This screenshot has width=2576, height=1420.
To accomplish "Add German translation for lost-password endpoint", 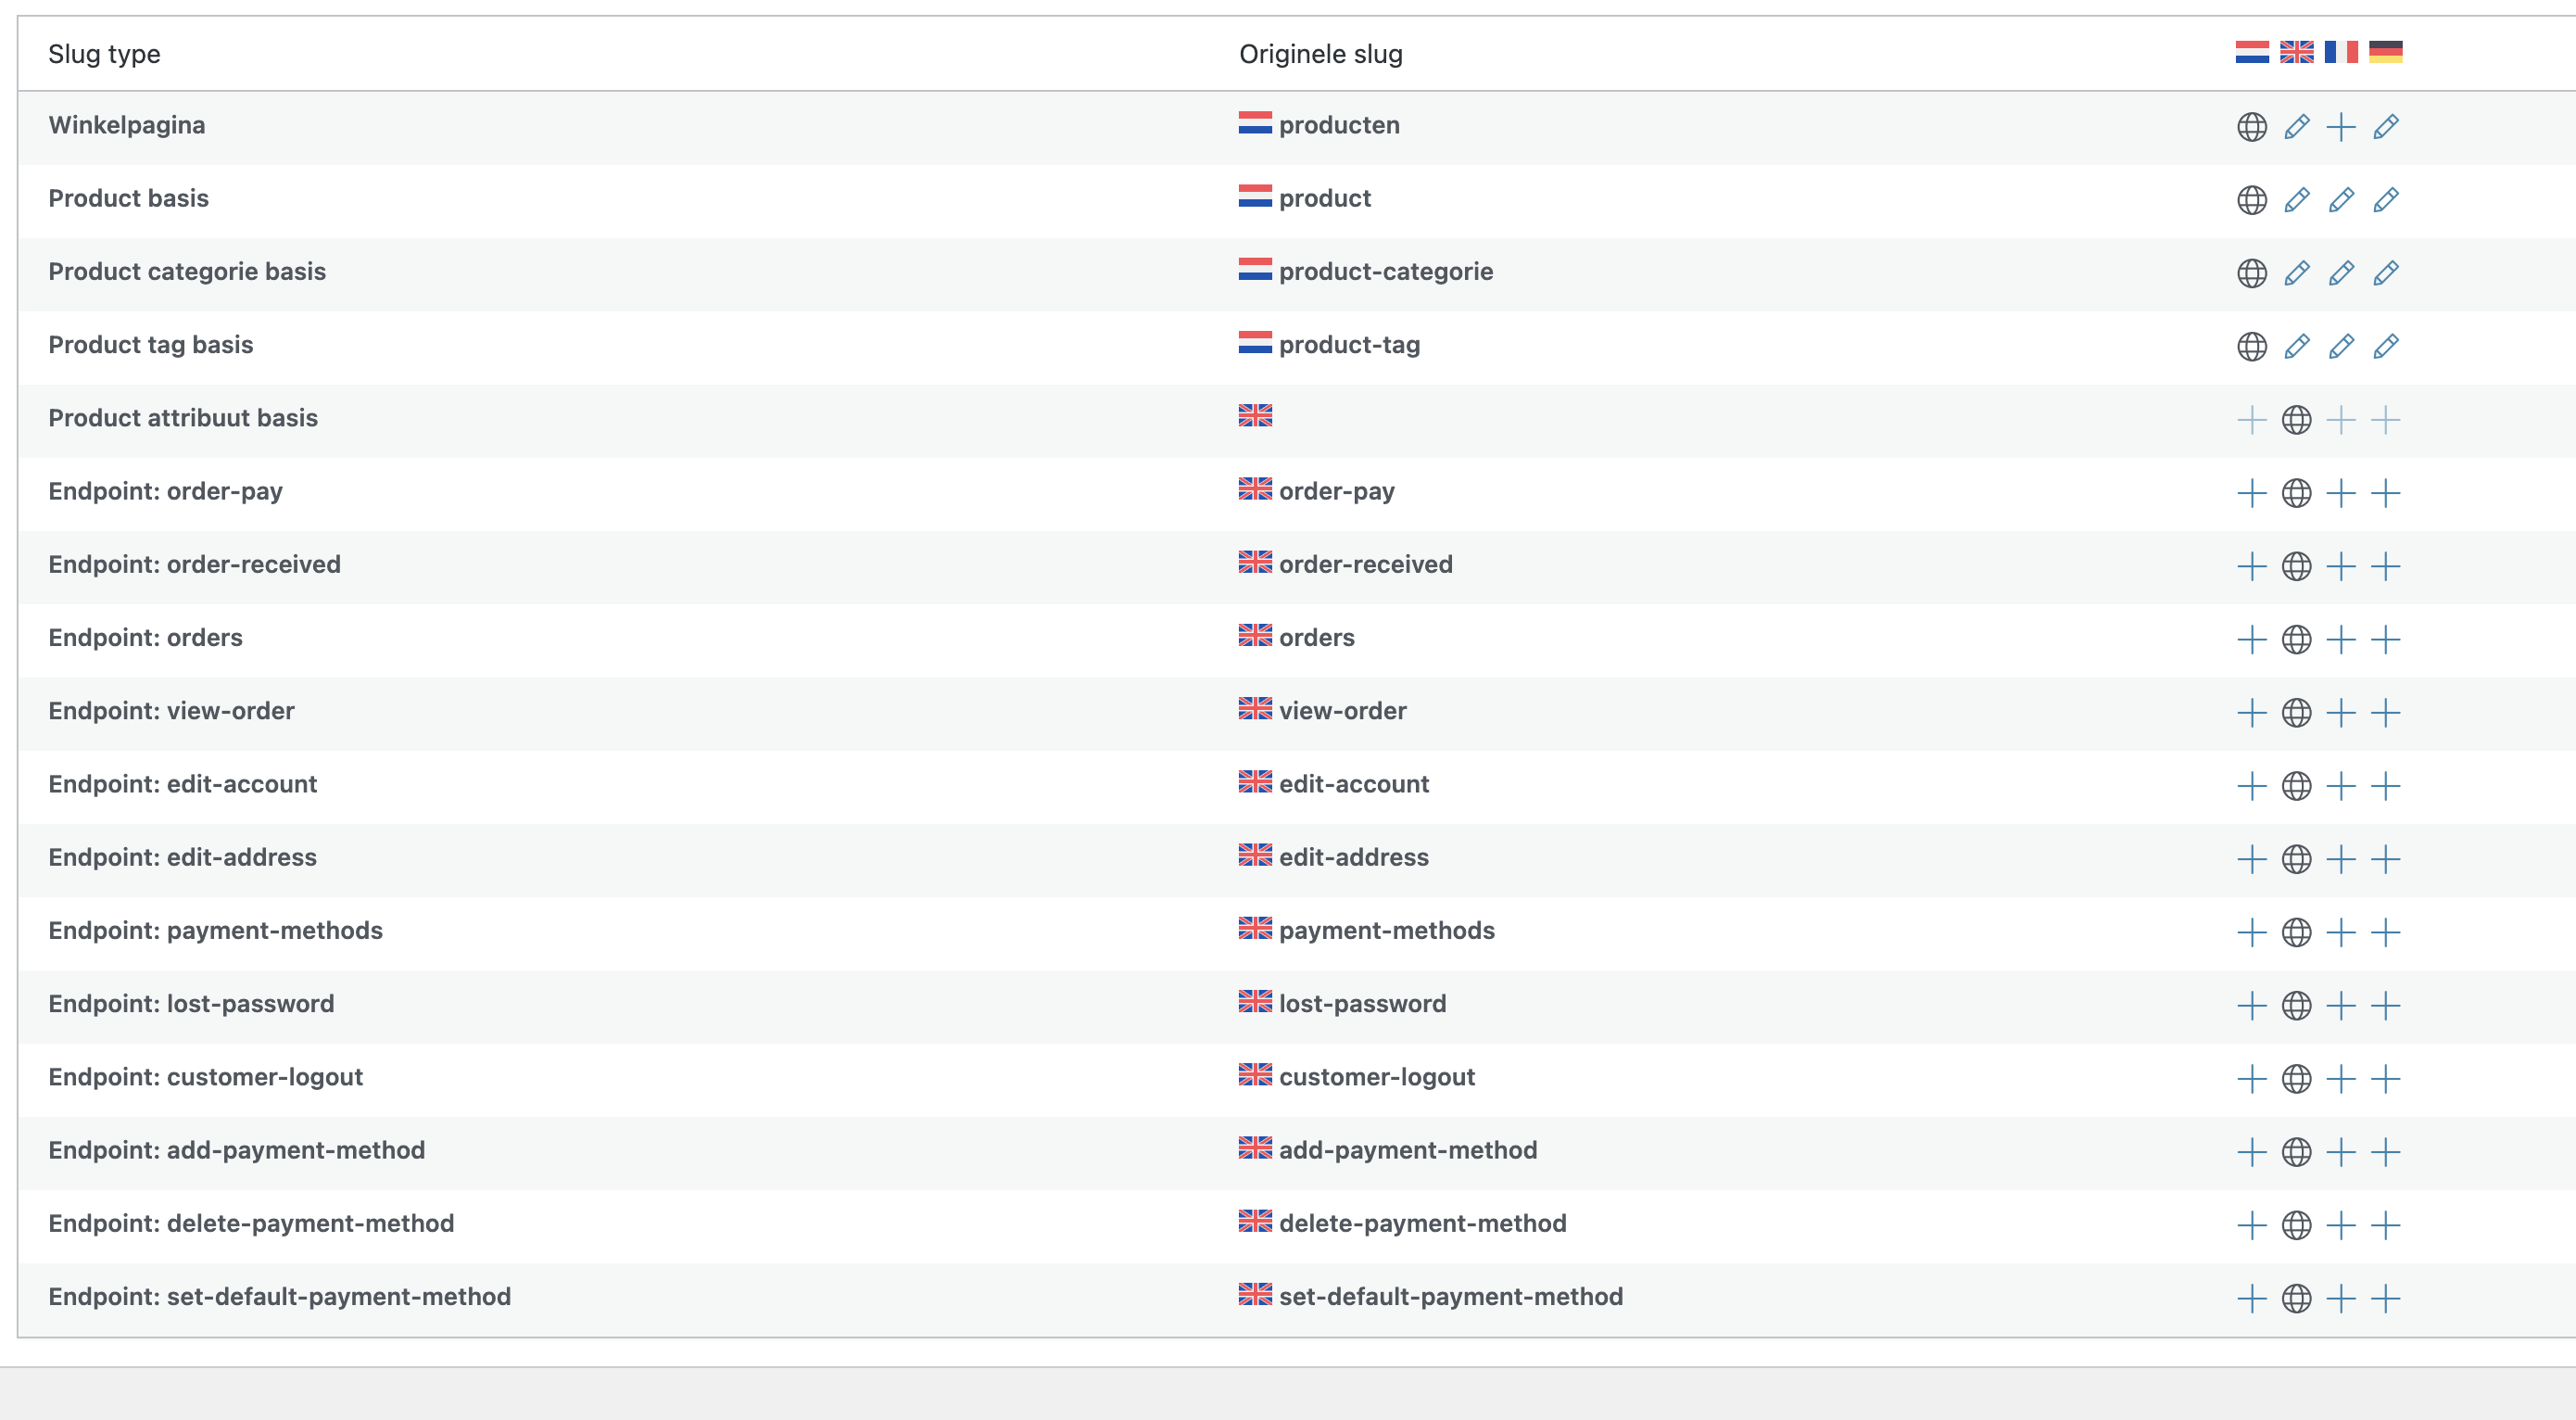I will pyautogui.click(x=2386, y=1005).
